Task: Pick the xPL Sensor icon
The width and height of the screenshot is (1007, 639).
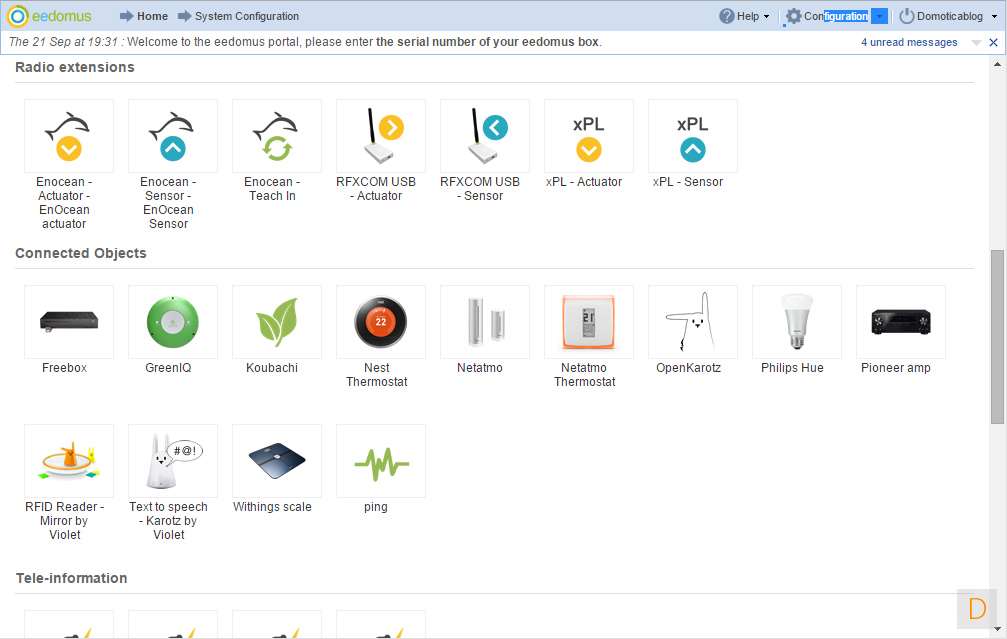Action: click(693, 136)
